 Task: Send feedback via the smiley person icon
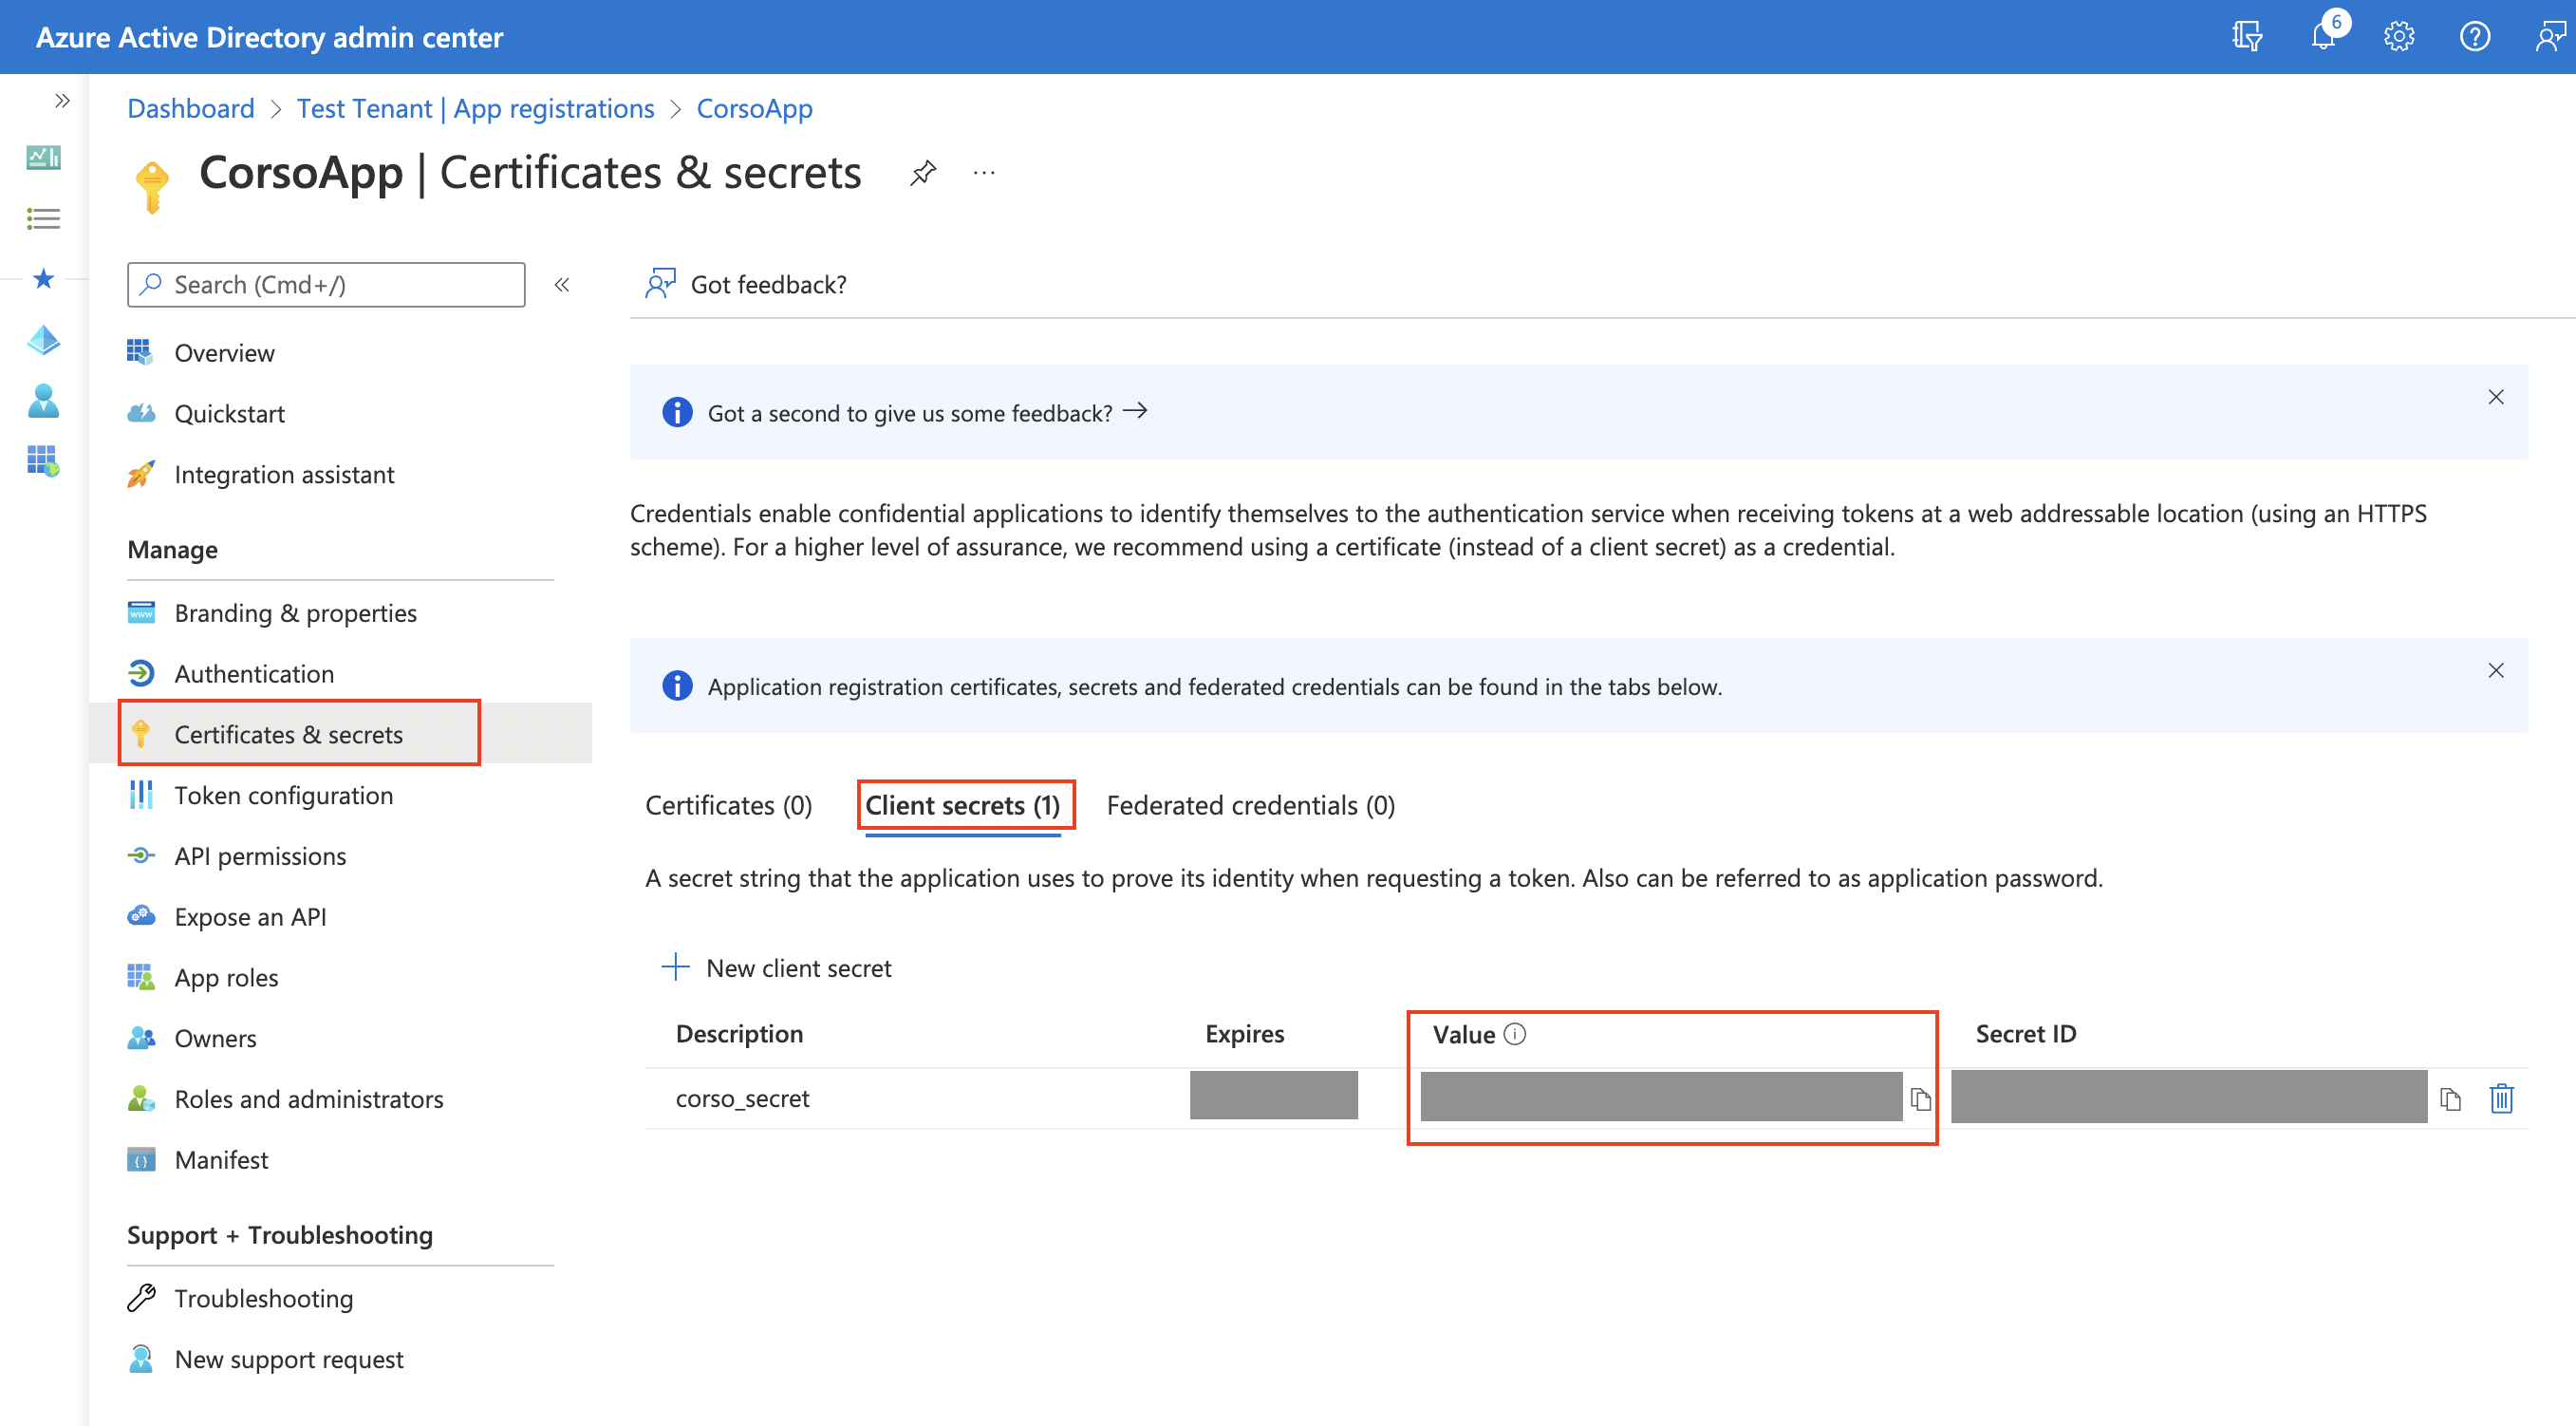2550,36
